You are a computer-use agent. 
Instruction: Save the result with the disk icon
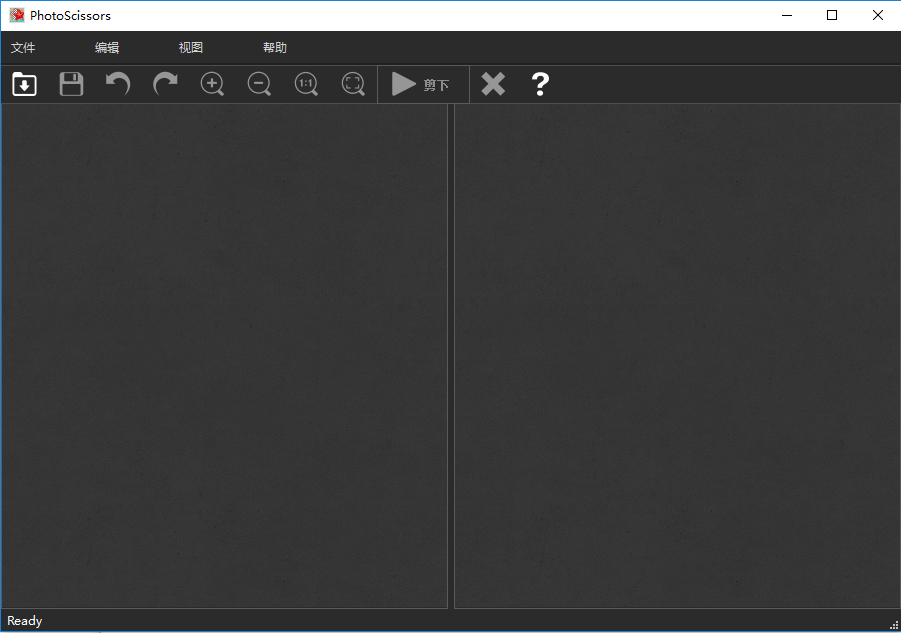[x=71, y=84]
